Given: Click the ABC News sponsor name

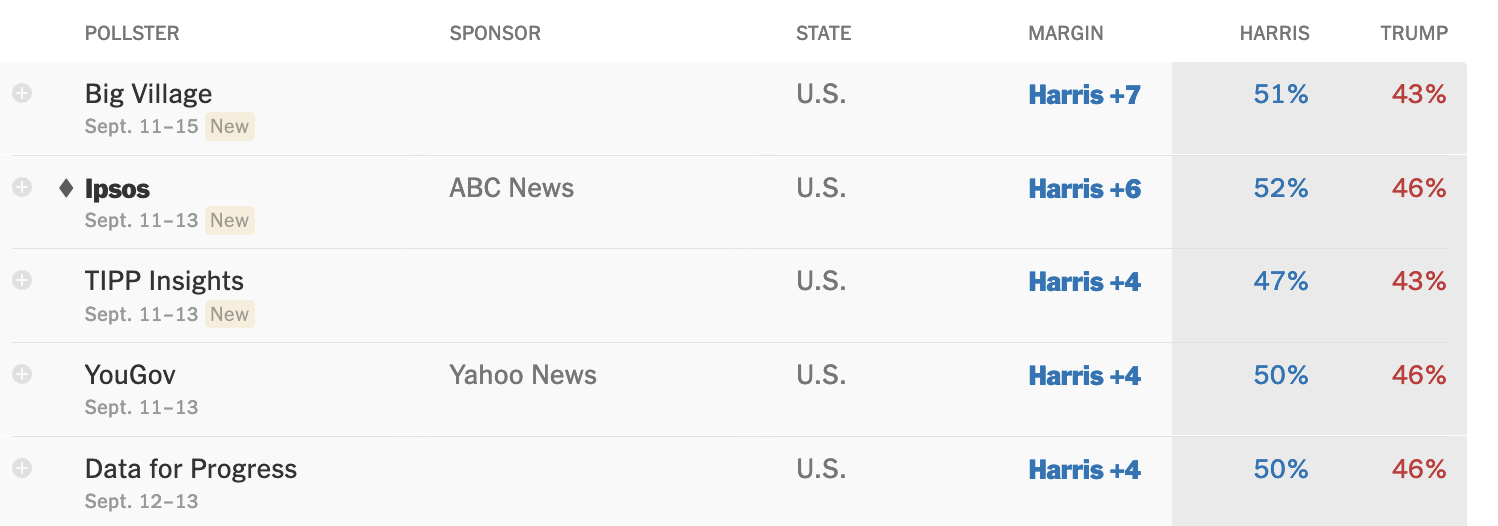Looking at the screenshot, I should (511, 188).
